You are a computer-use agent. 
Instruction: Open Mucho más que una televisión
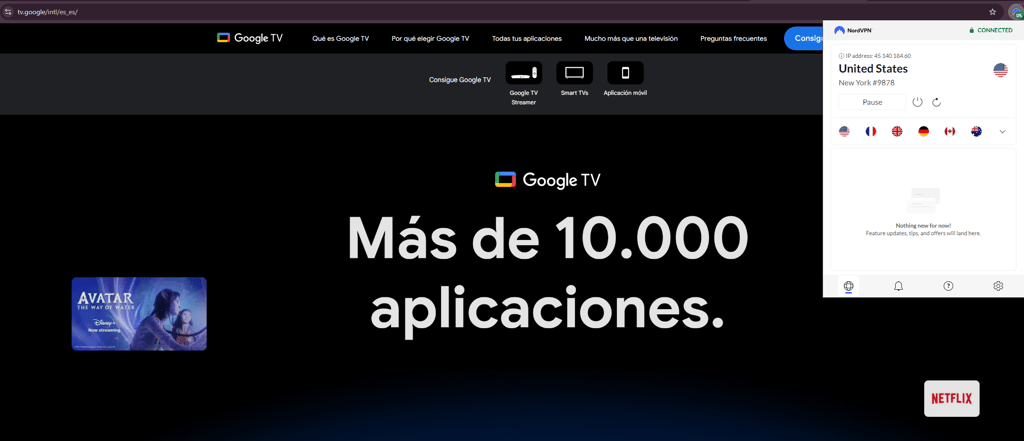pyautogui.click(x=631, y=39)
